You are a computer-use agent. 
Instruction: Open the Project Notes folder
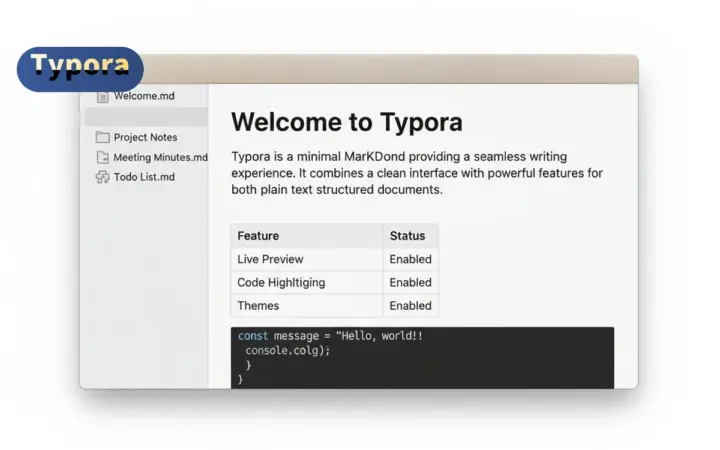click(145, 137)
